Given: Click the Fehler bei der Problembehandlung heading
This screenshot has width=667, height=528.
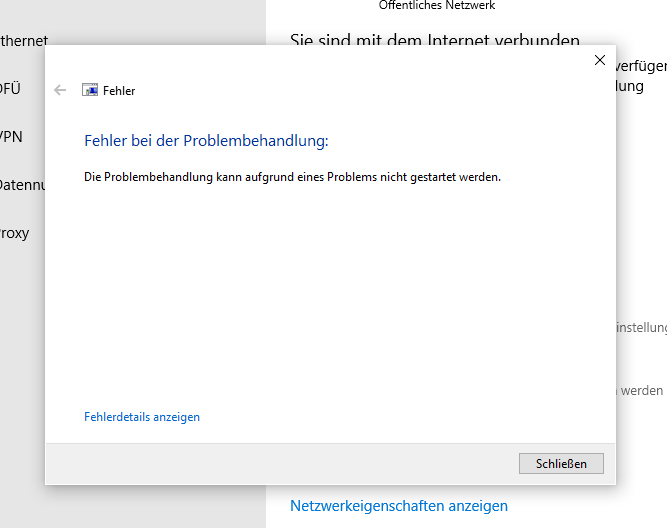Looking at the screenshot, I should click(206, 141).
